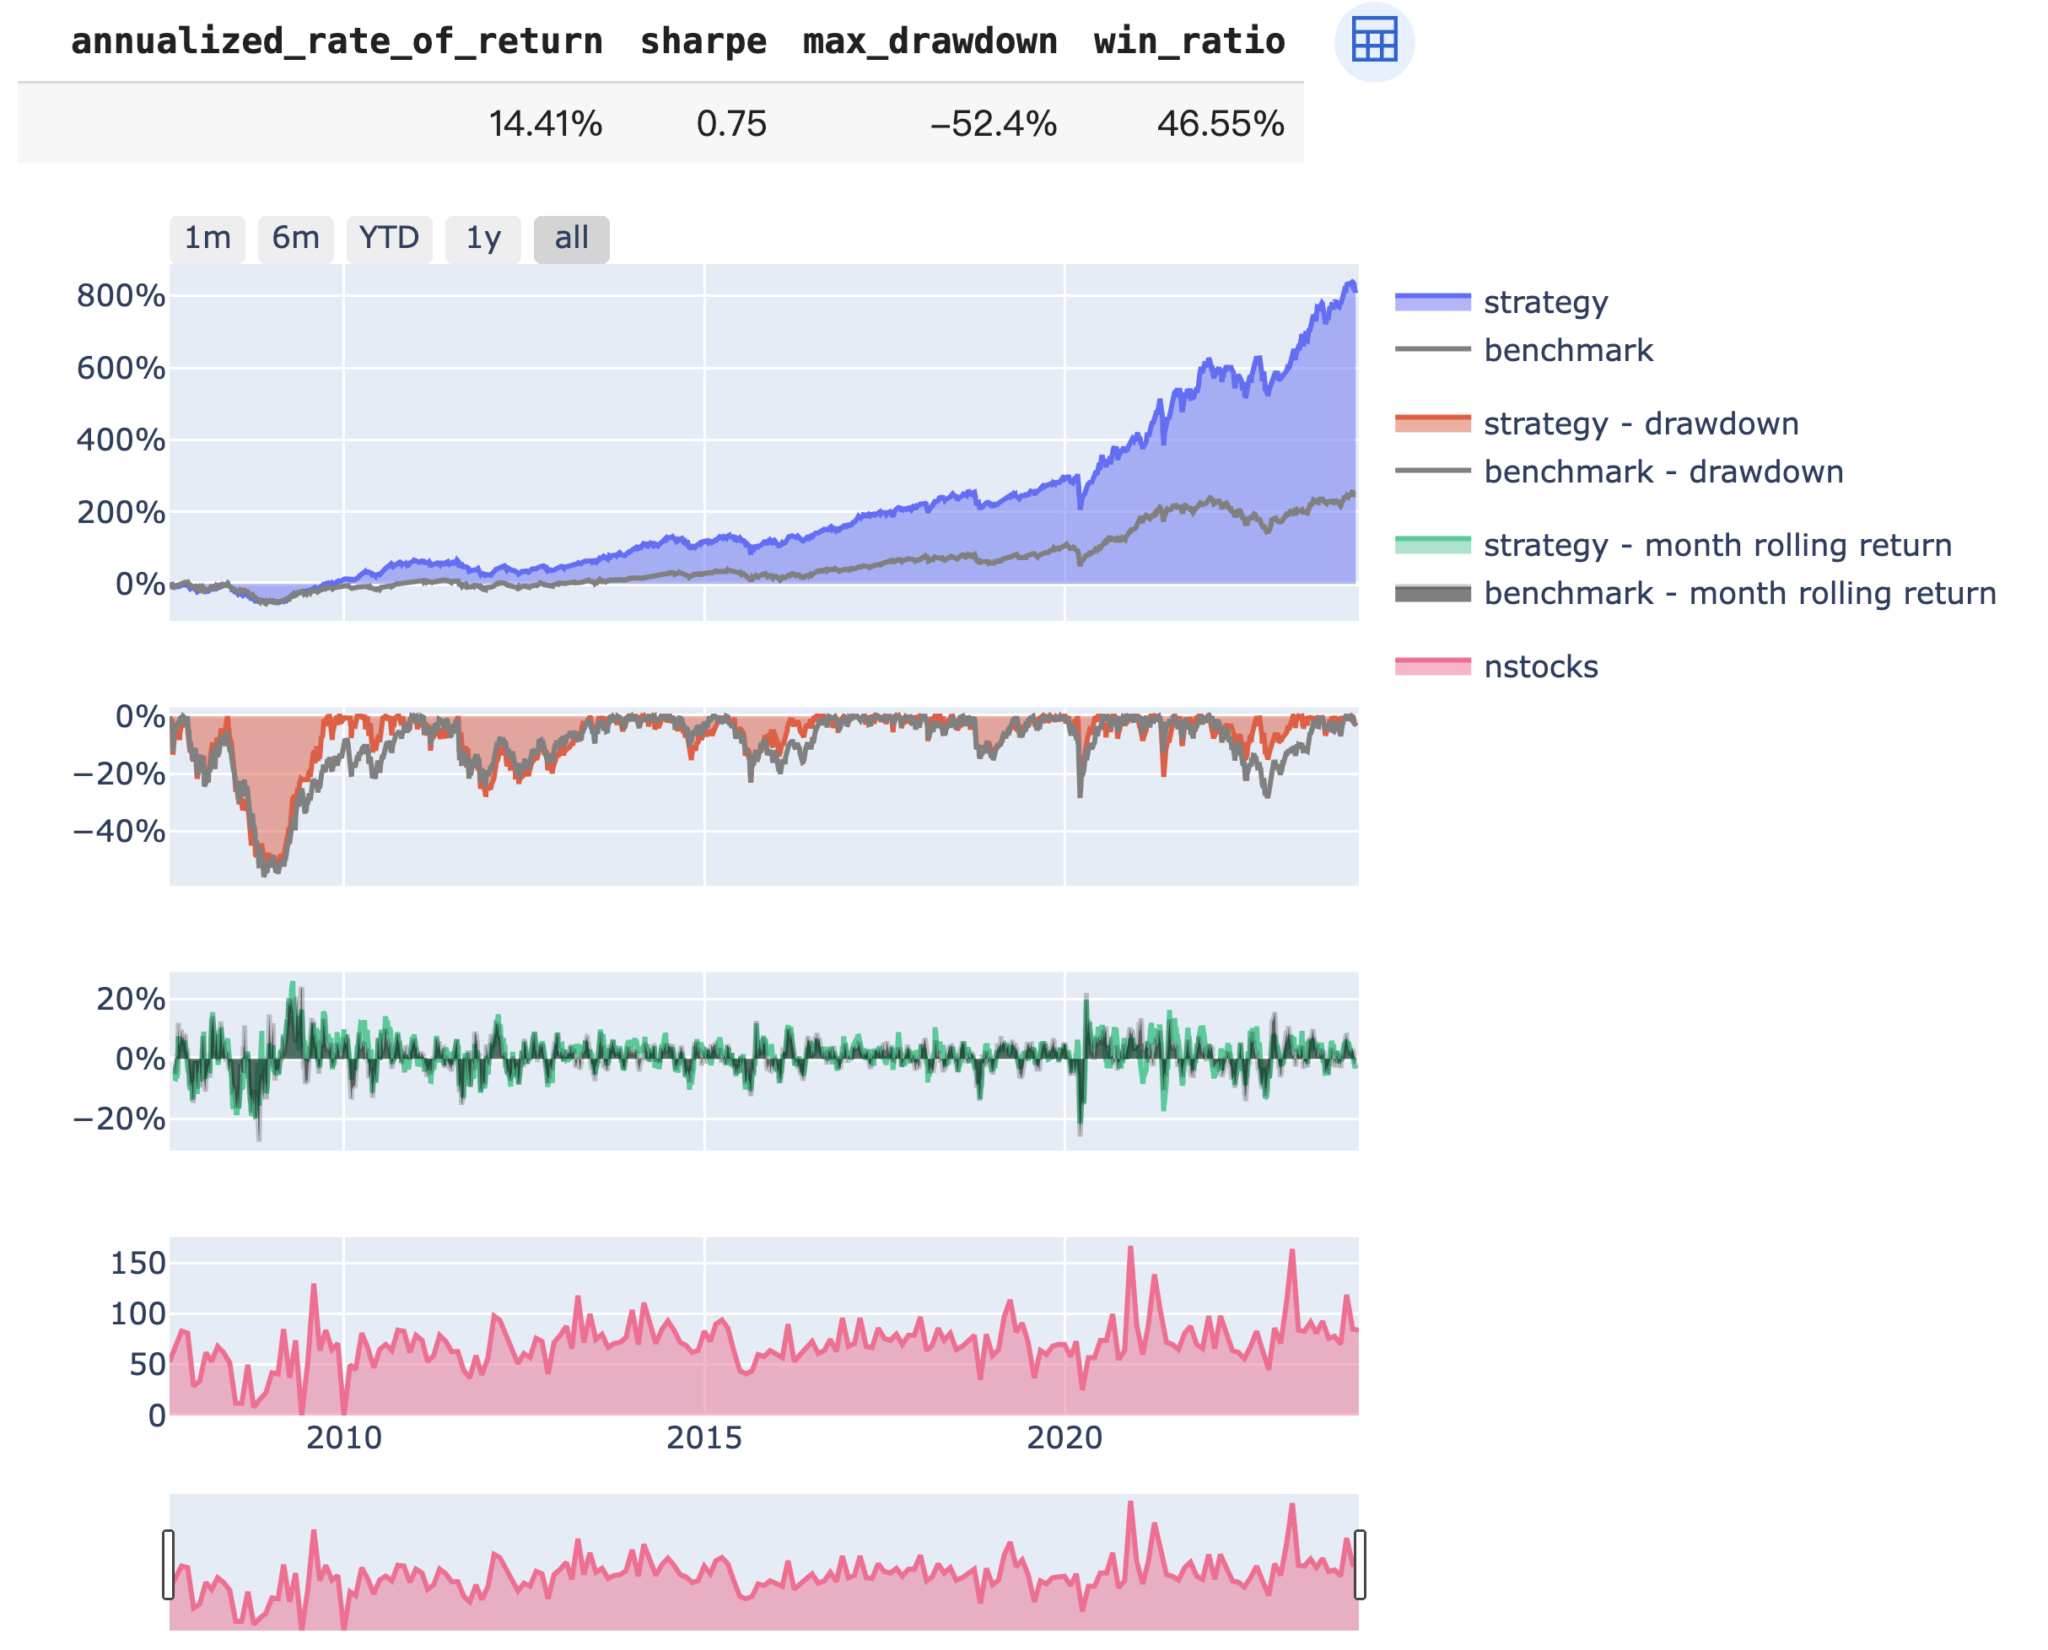Hide benchmark - month rolling return trace

point(1739,594)
